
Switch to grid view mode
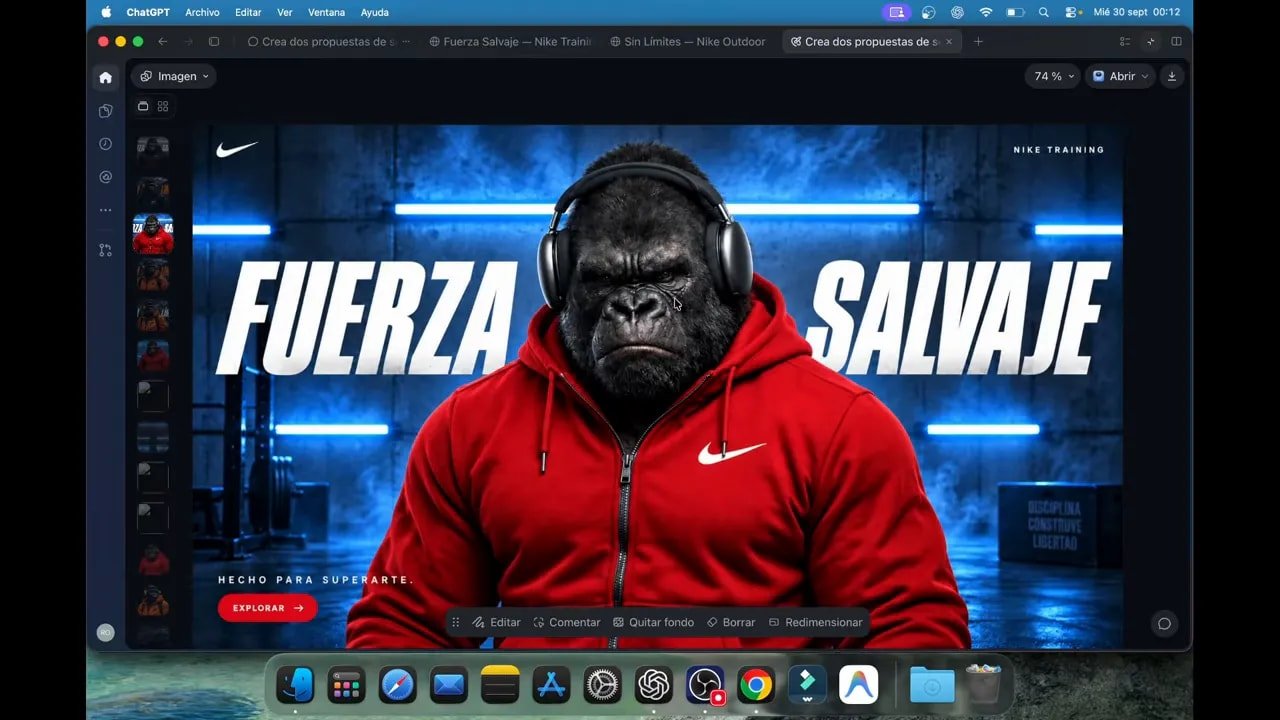(163, 106)
